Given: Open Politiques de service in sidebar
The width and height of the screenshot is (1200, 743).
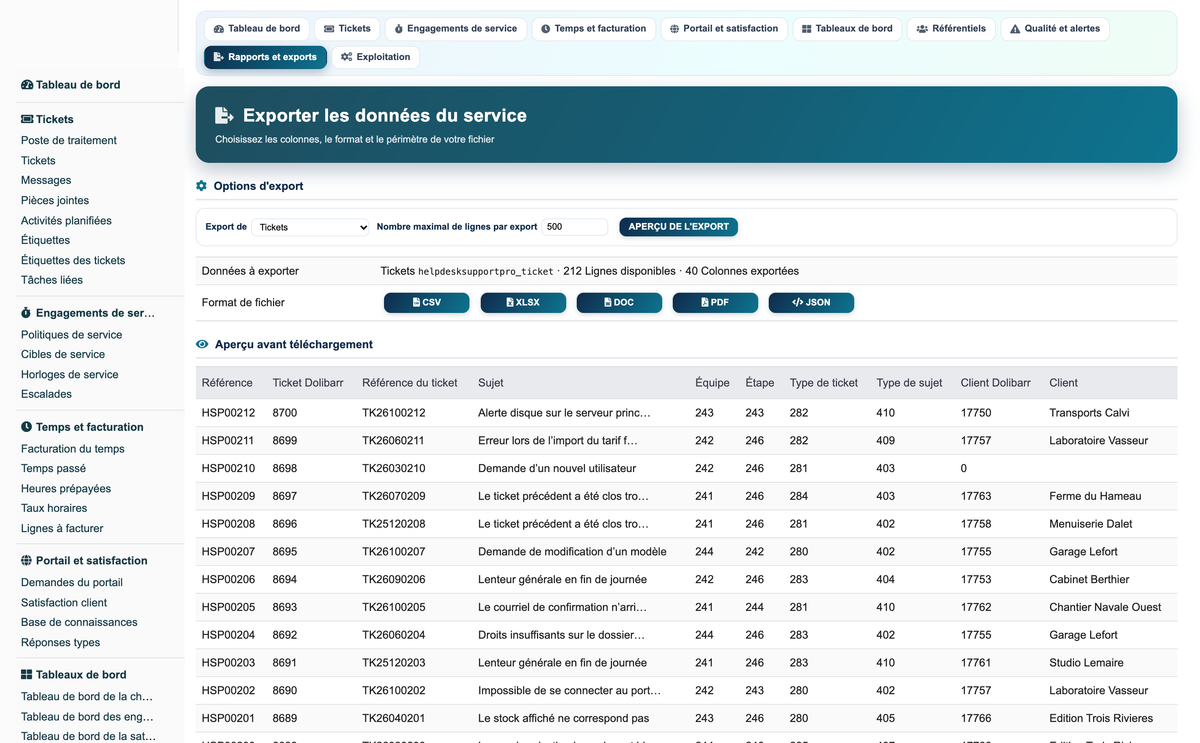Looking at the screenshot, I should [72, 335].
